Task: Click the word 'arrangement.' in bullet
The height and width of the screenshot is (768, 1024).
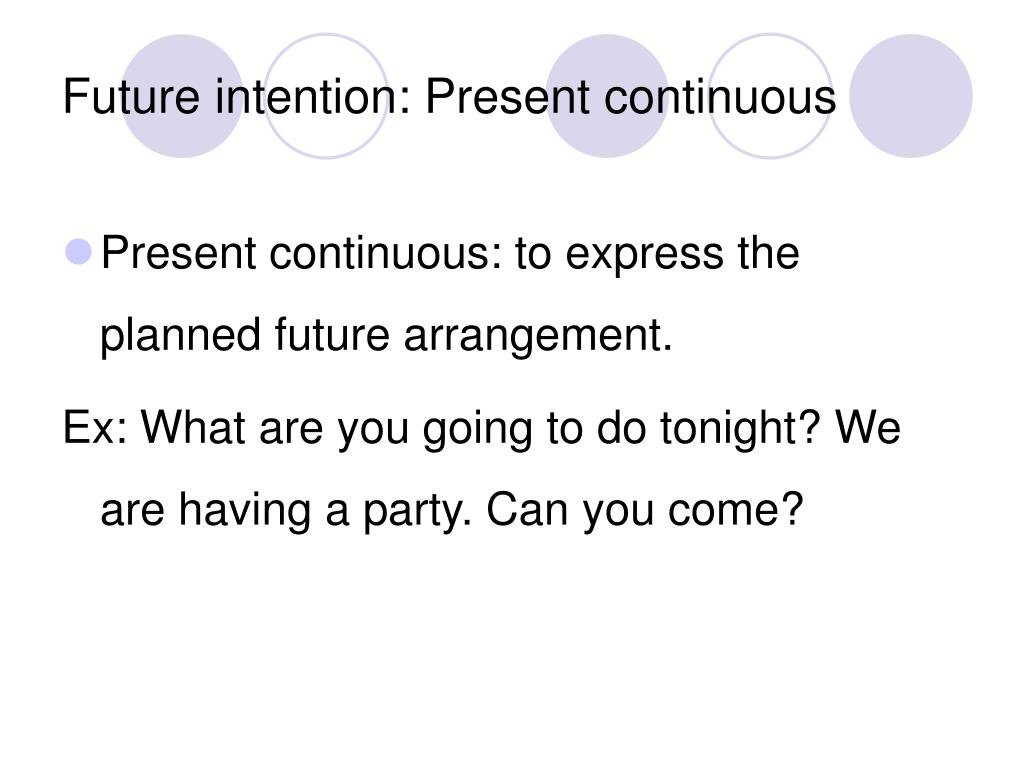Action: (x=538, y=337)
